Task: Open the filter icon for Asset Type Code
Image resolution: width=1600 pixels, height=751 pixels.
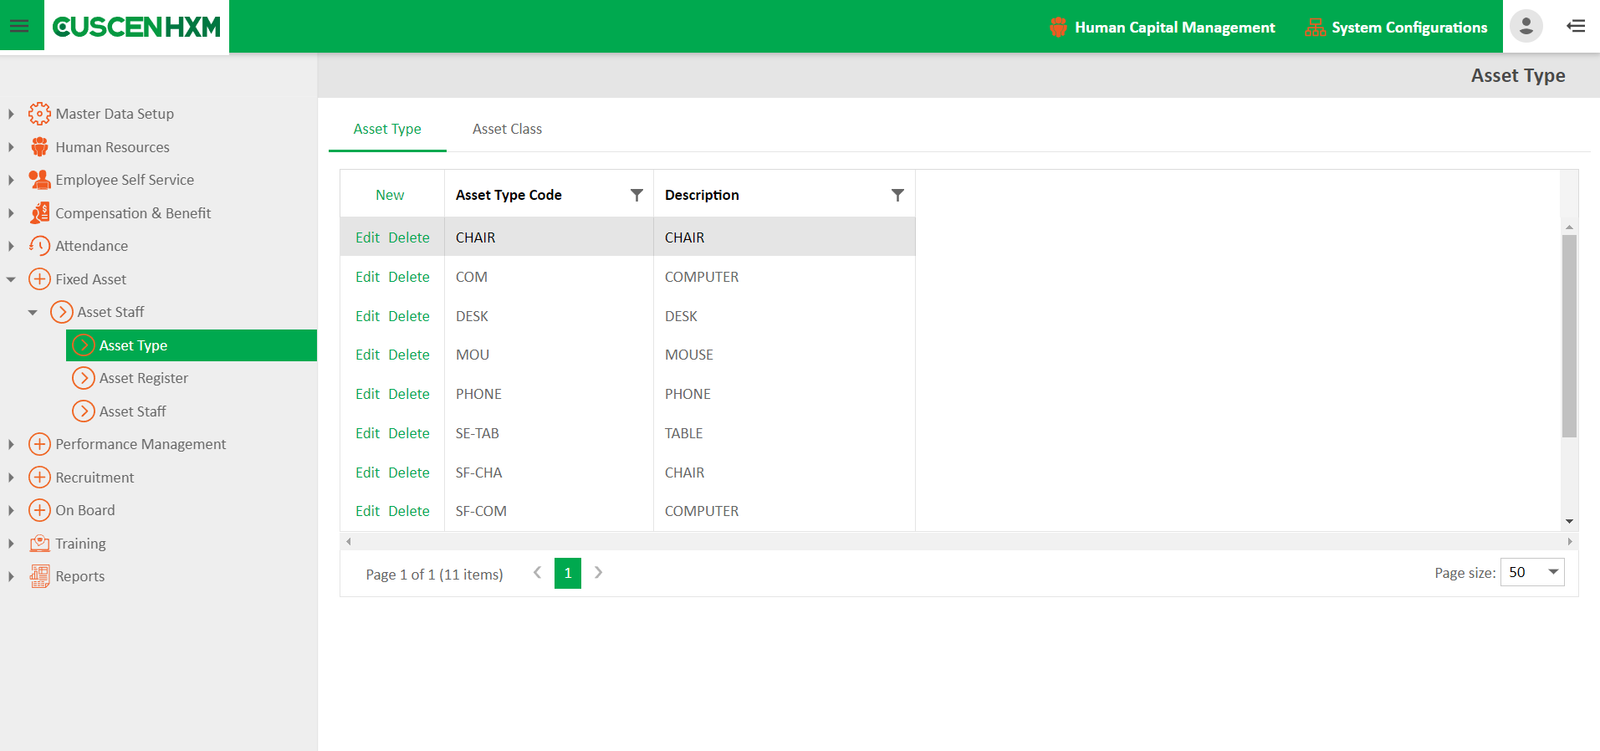Action: tap(636, 195)
